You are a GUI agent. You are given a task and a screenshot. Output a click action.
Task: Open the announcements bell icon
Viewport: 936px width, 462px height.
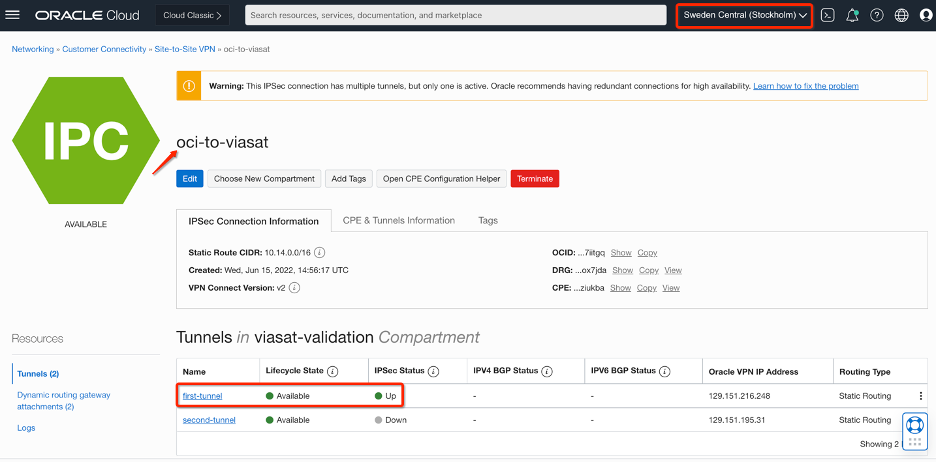852,16
